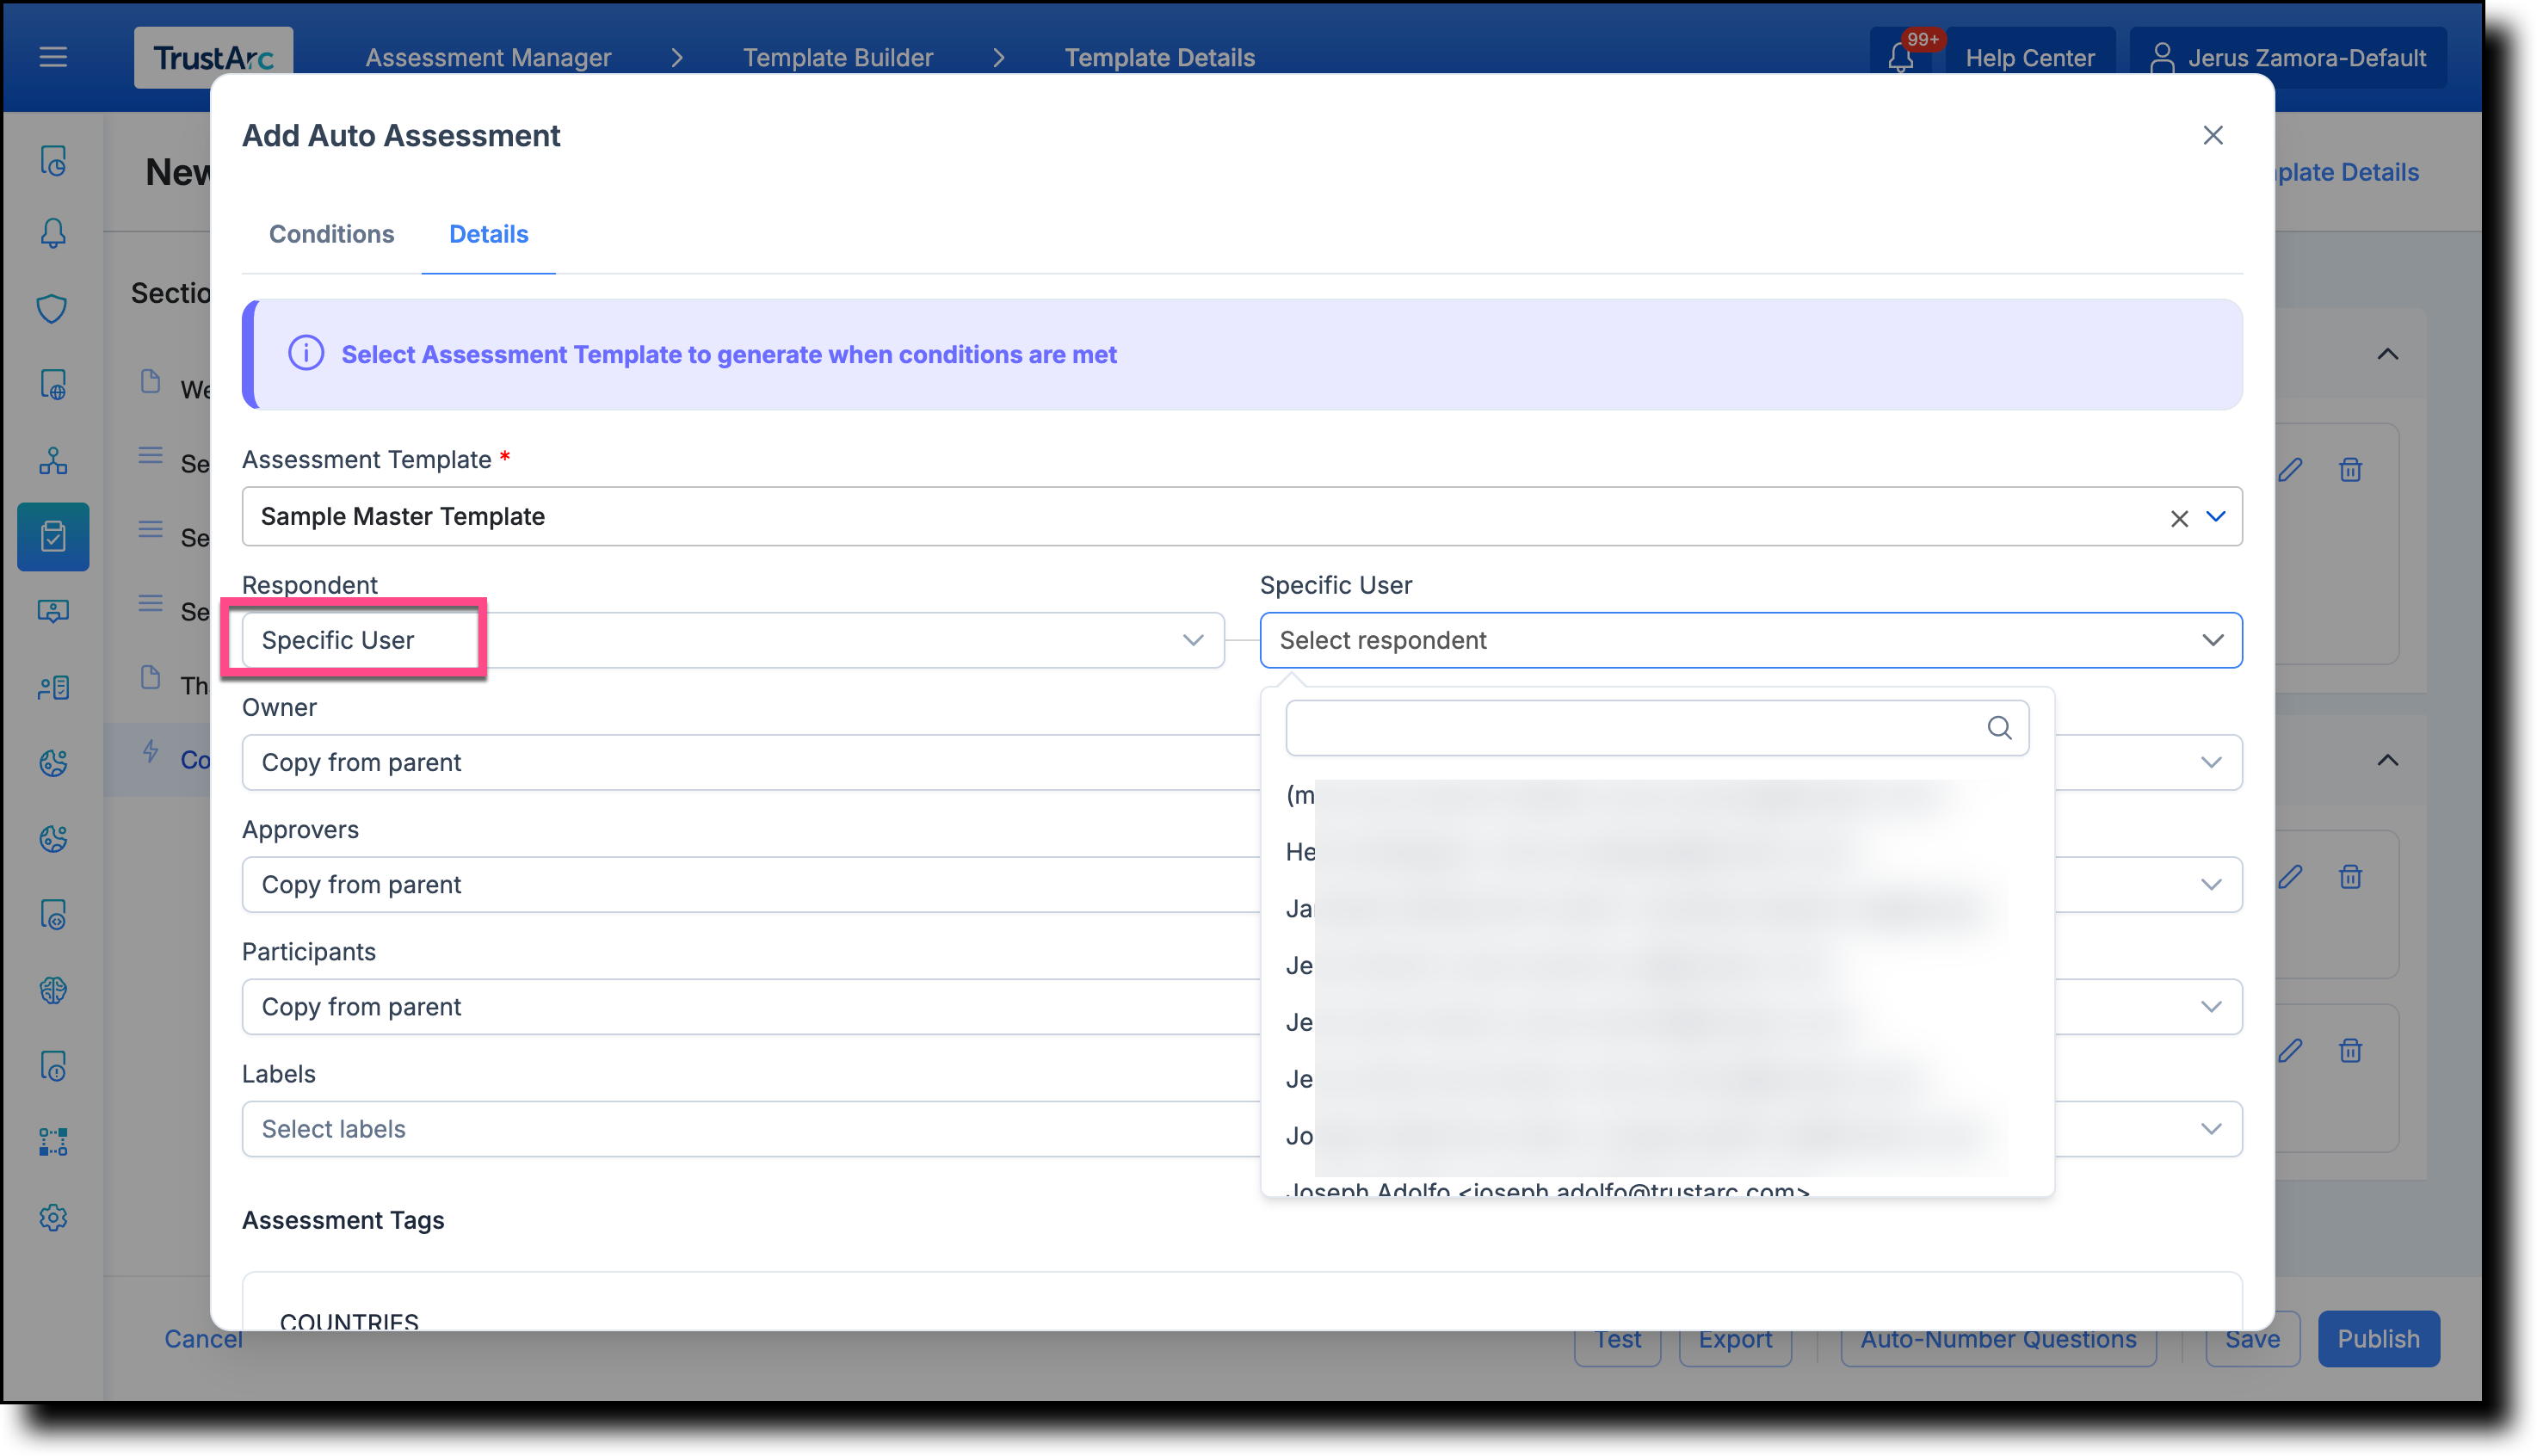The width and height of the screenshot is (2537, 1456).
Task: Collapse the upper section chevron behind dialog
Action: pos(2387,354)
